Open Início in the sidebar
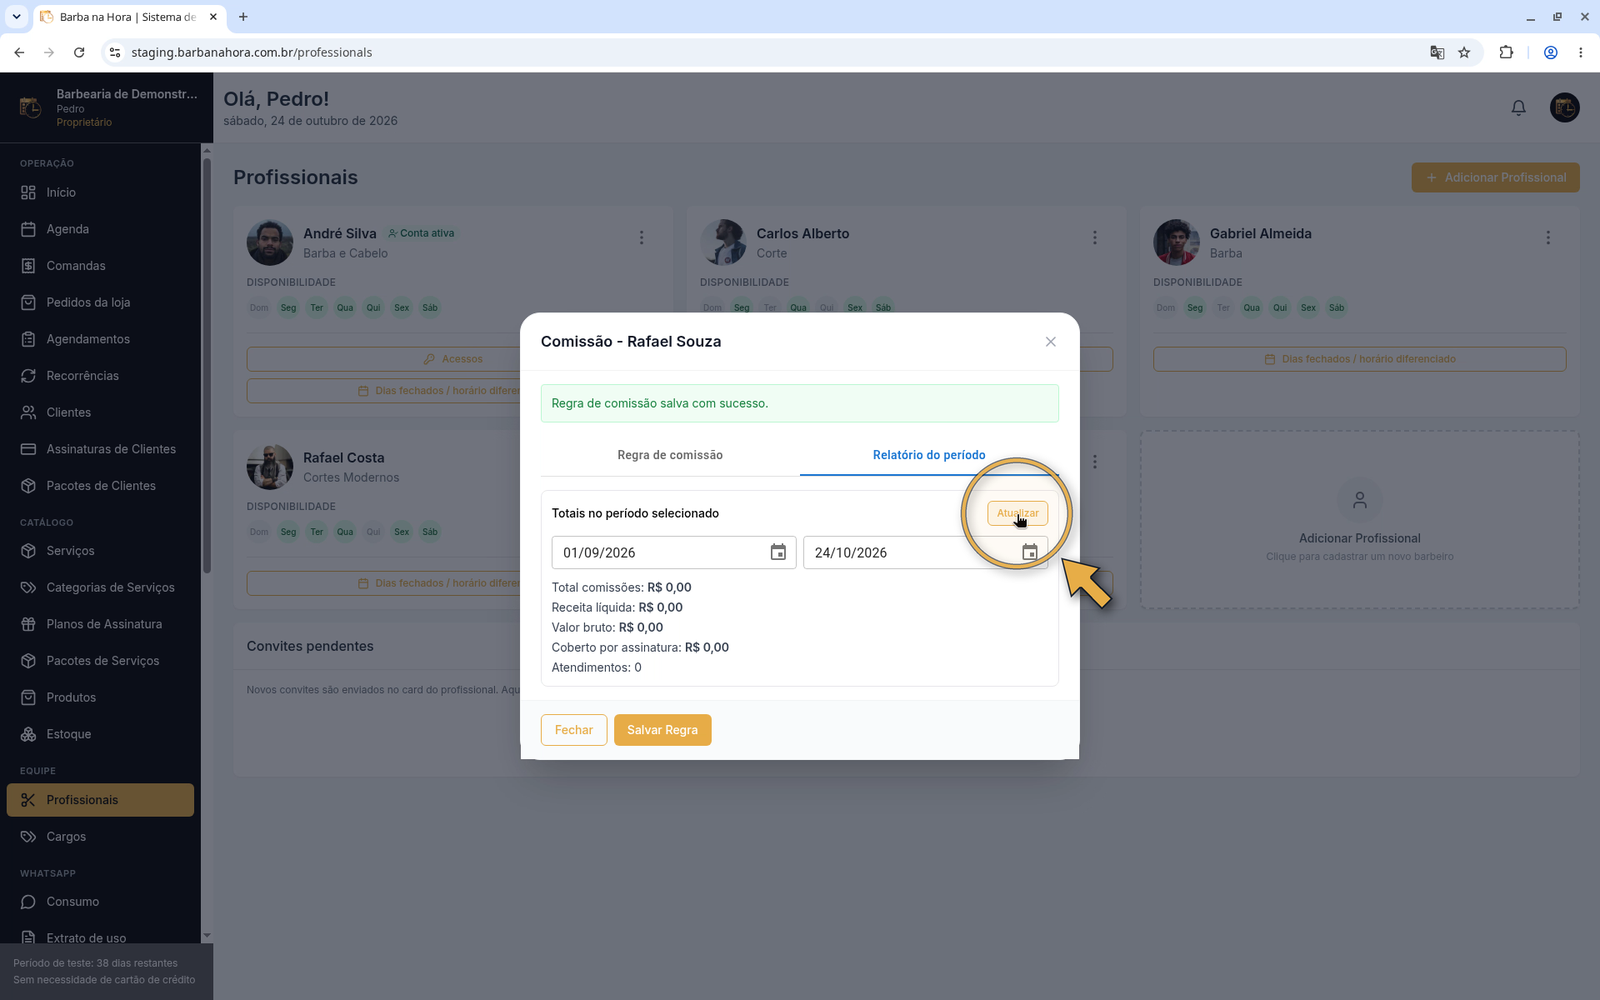This screenshot has width=1600, height=1000. coord(100,192)
